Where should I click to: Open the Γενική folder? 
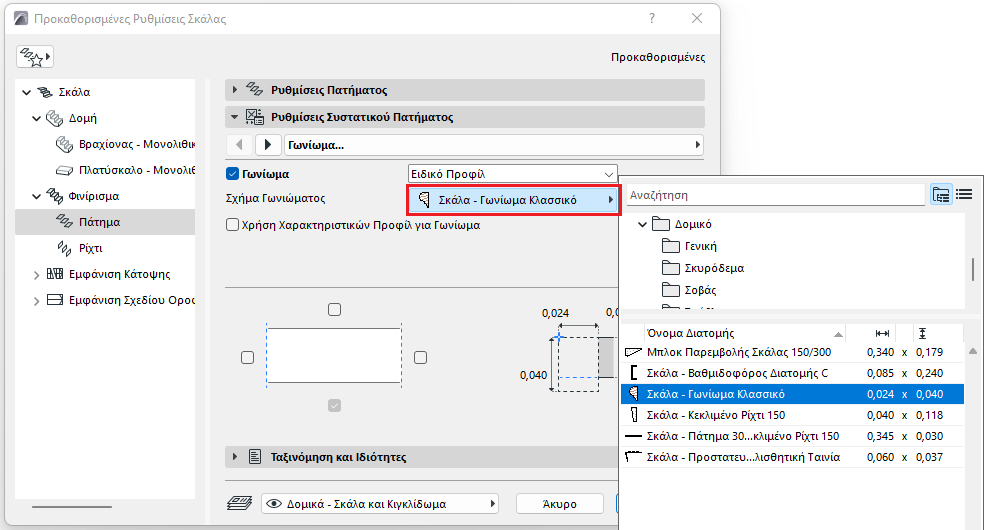[x=689, y=246]
